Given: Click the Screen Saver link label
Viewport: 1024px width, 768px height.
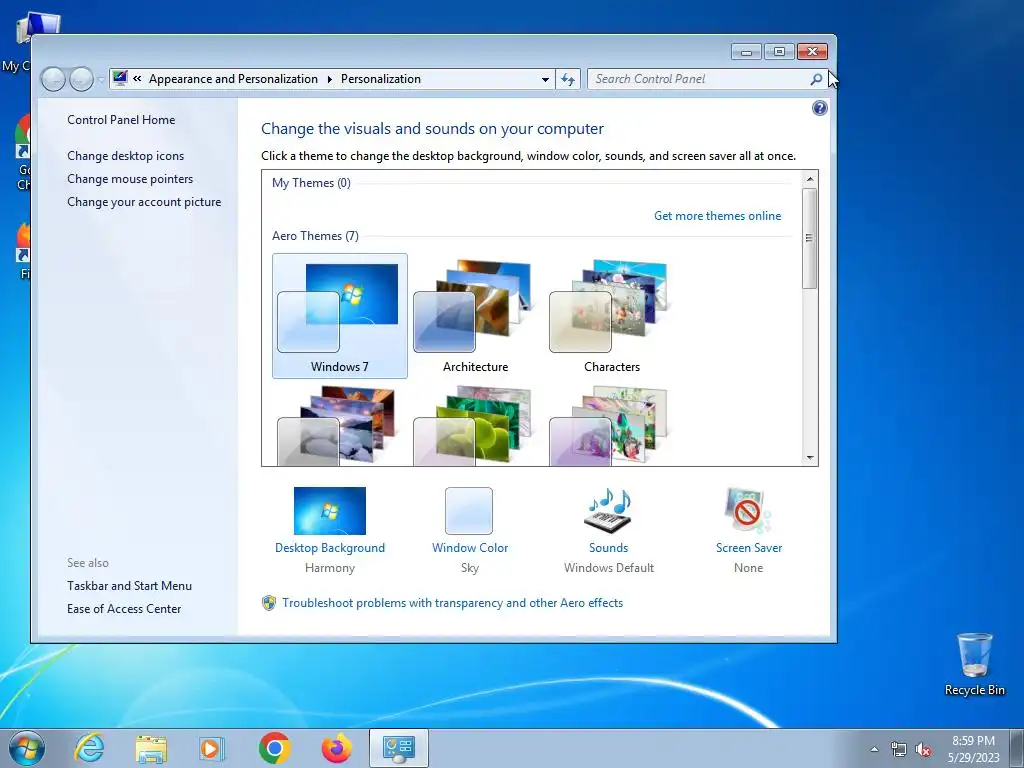Looking at the screenshot, I should [x=748, y=548].
